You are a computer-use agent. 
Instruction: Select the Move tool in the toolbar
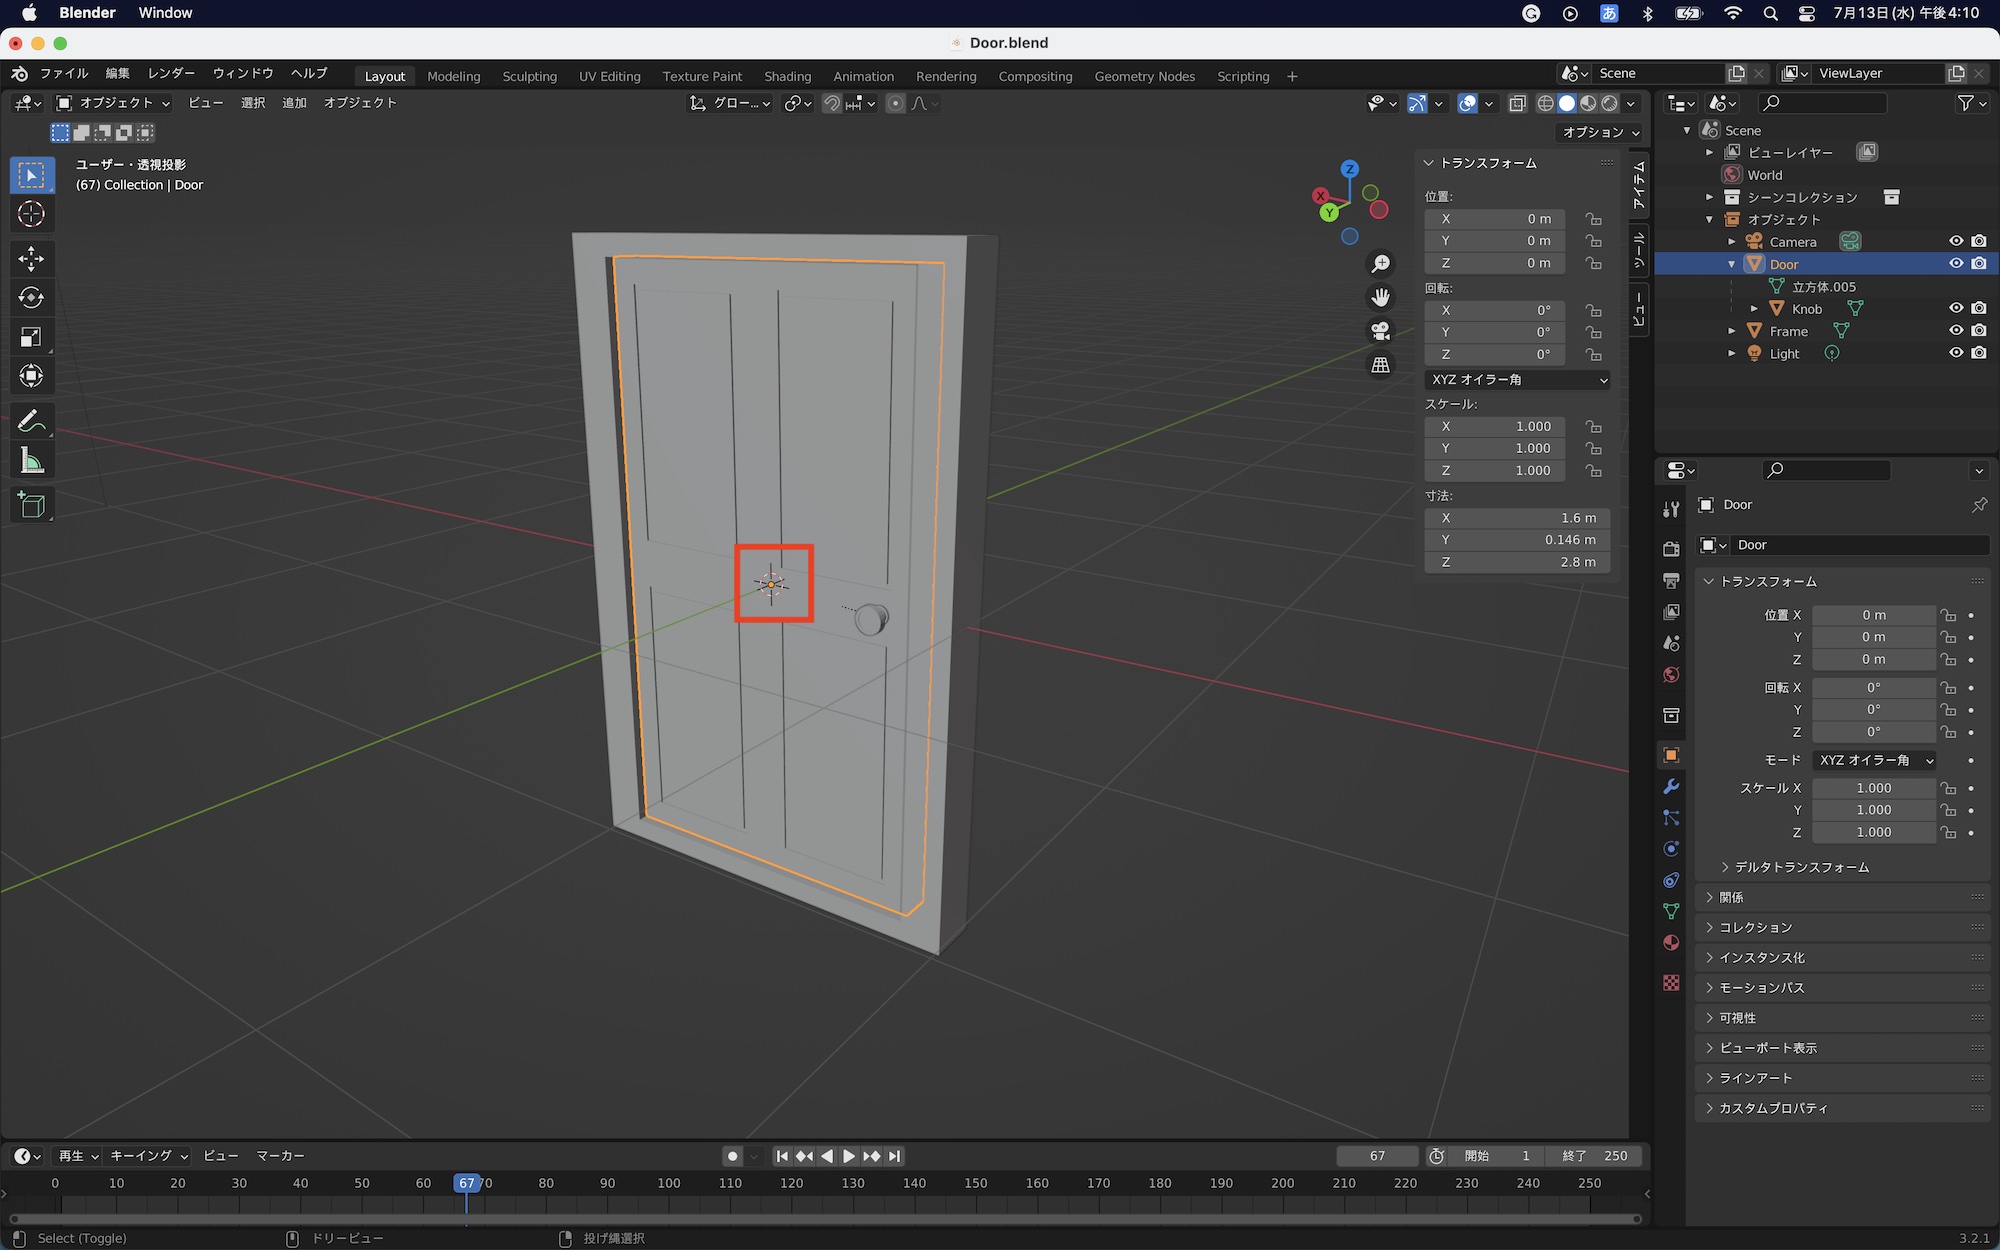click(x=32, y=258)
